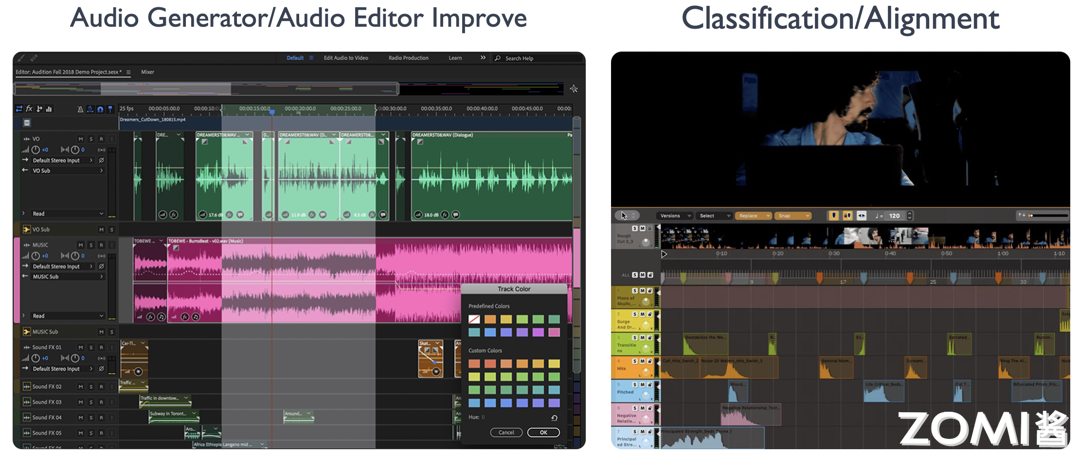Switch to Edit Audio to Video workspace
This screenshot has height=456, width=1080.
(346, 58)
